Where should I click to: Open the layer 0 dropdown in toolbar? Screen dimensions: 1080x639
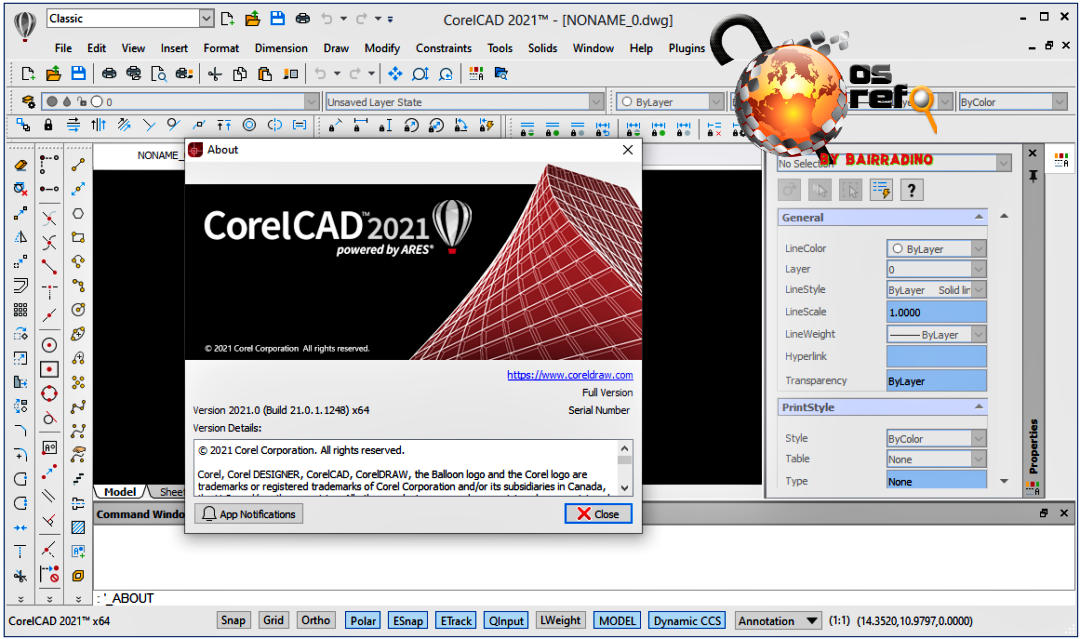[311, 102]
